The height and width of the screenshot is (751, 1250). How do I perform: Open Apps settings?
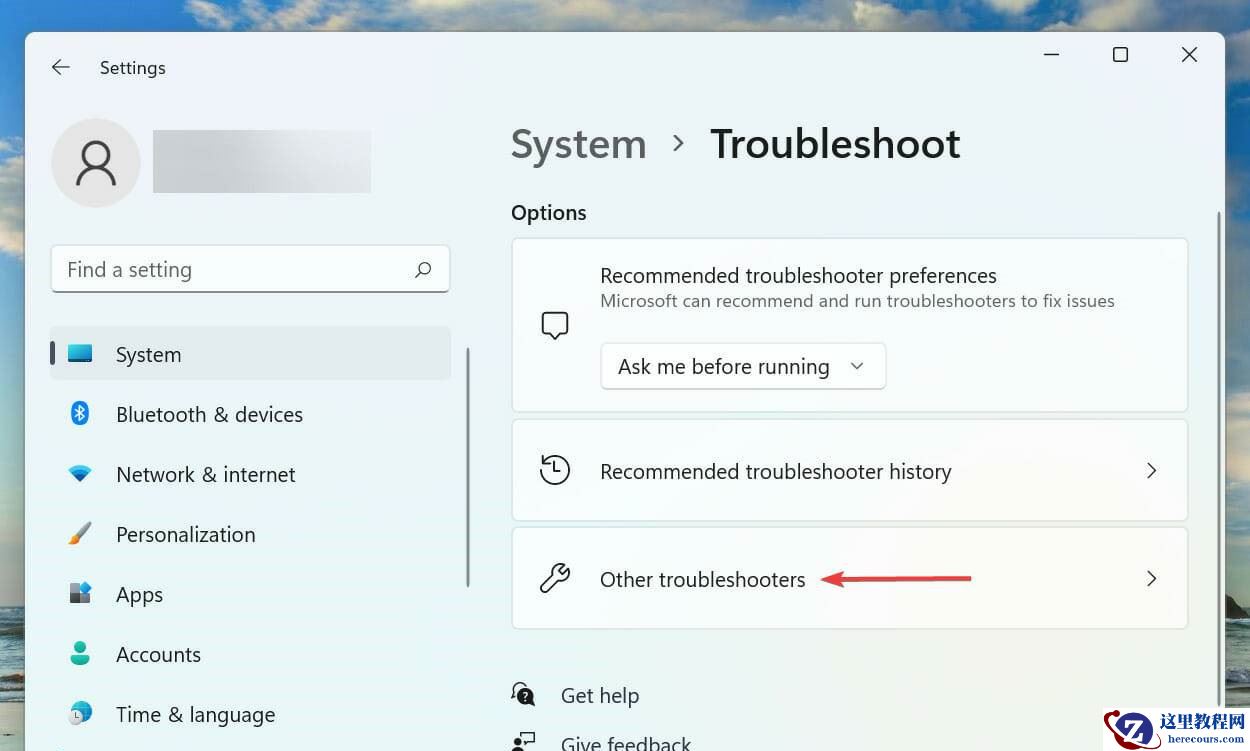[251, 594]
